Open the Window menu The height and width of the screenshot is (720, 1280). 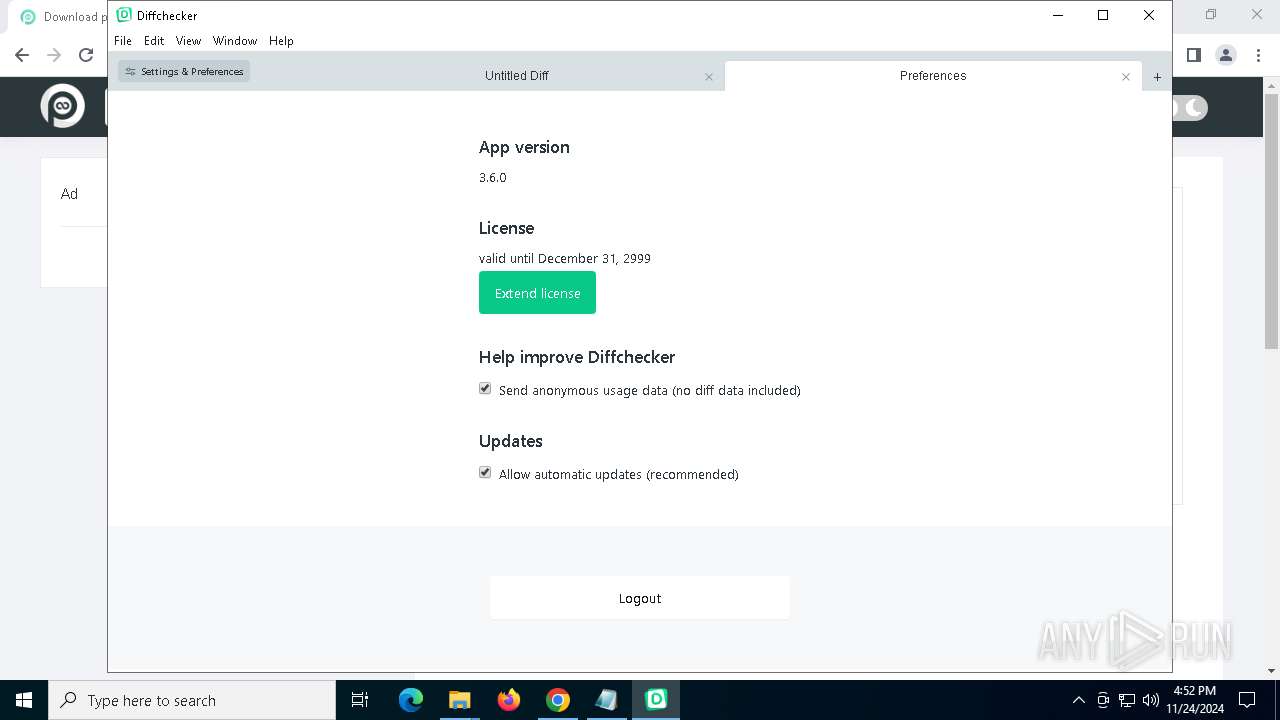tap(235, 41)
